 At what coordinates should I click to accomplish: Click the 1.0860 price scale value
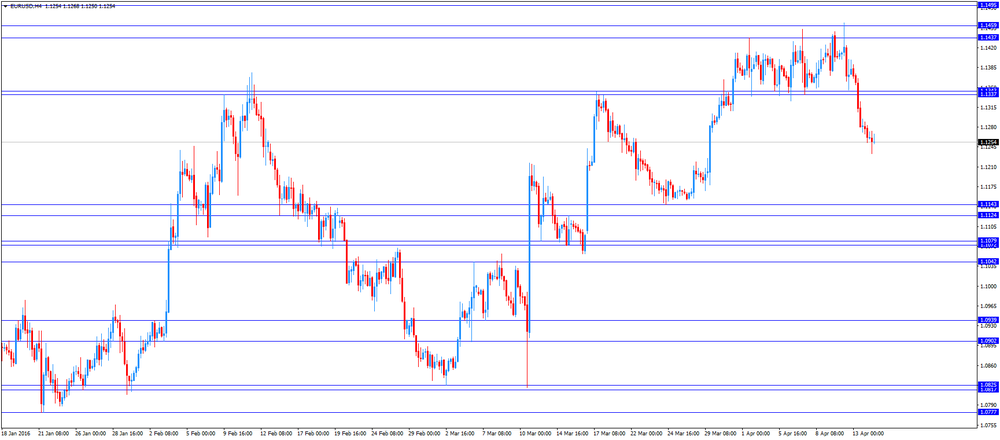[987, 366]
